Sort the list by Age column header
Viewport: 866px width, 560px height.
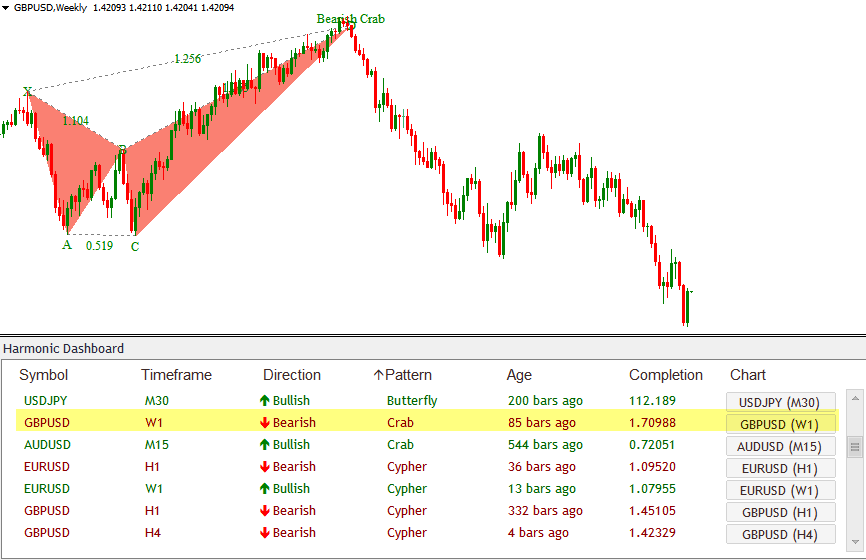[x=519, y=375]
